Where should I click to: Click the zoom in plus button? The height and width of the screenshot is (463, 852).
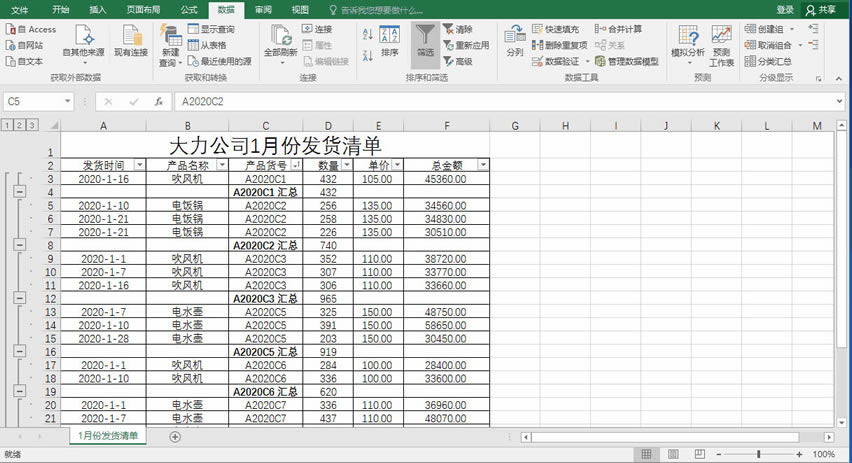(x=799, y=454)
